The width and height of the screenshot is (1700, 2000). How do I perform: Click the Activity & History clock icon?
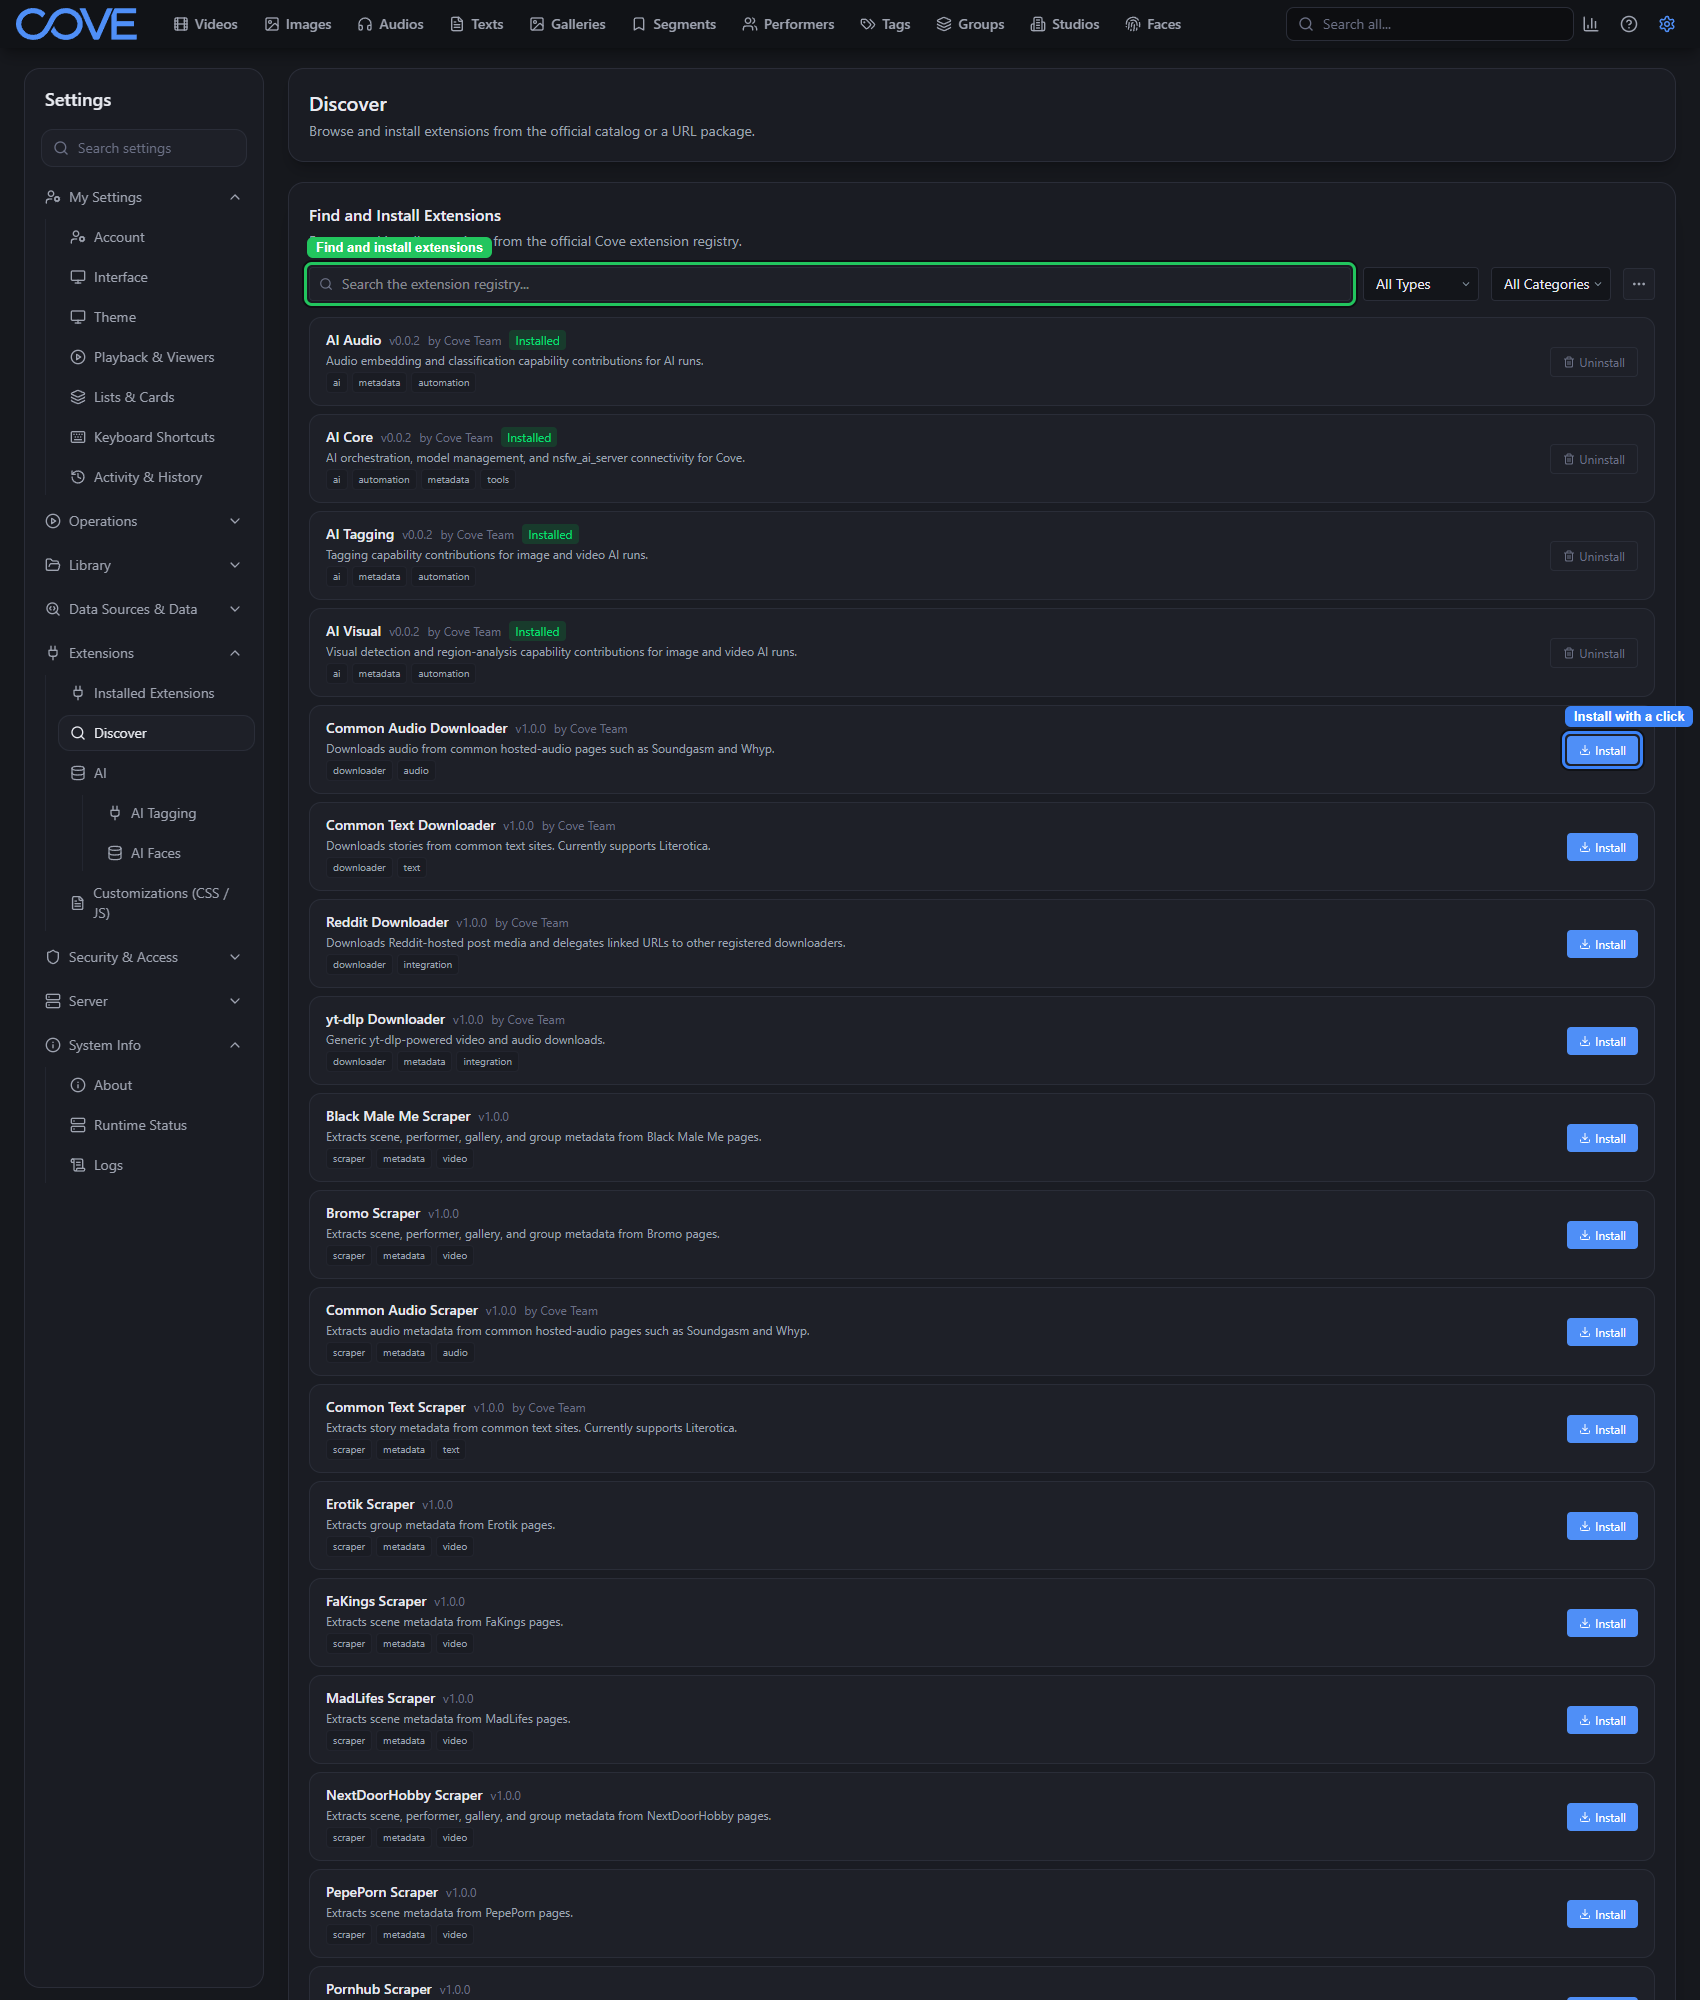(78, 477)
